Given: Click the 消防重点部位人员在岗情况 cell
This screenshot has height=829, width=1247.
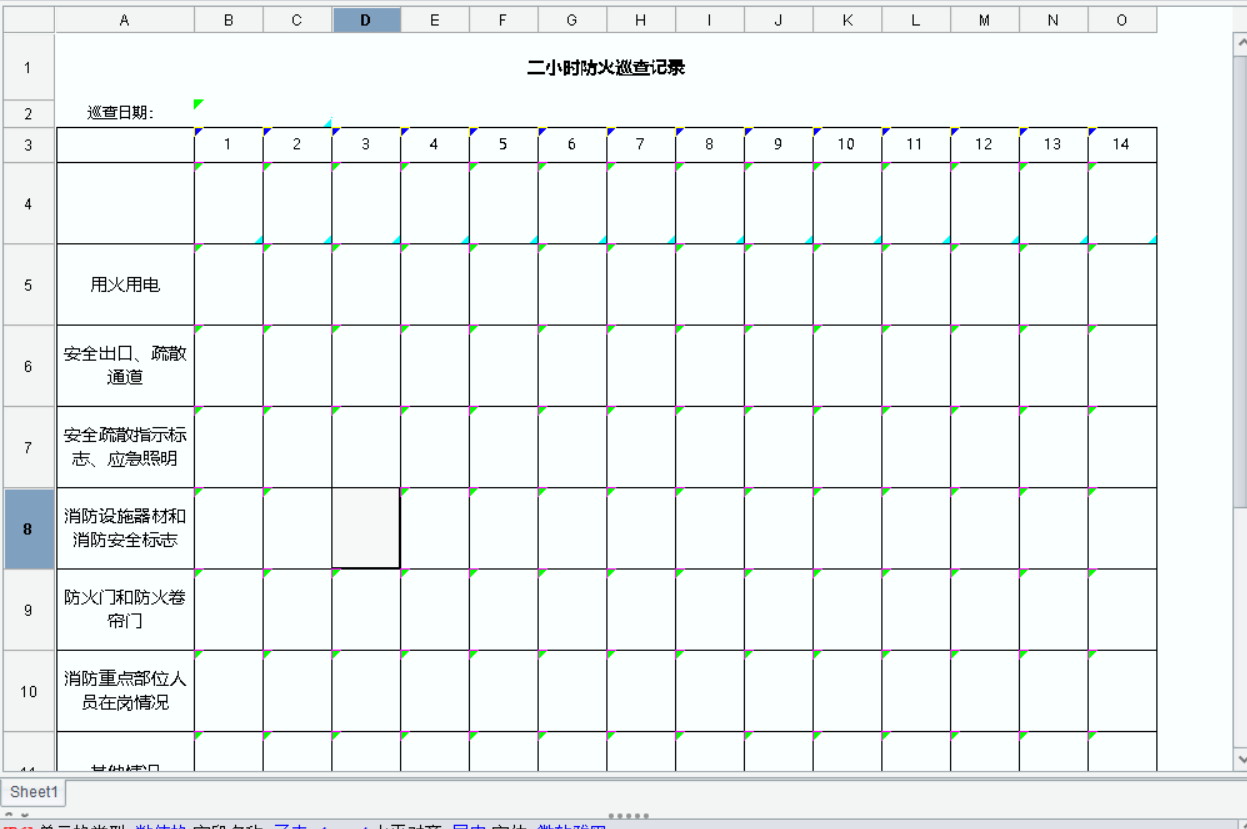Looking at the screenshot, I should tap(124, 691).
